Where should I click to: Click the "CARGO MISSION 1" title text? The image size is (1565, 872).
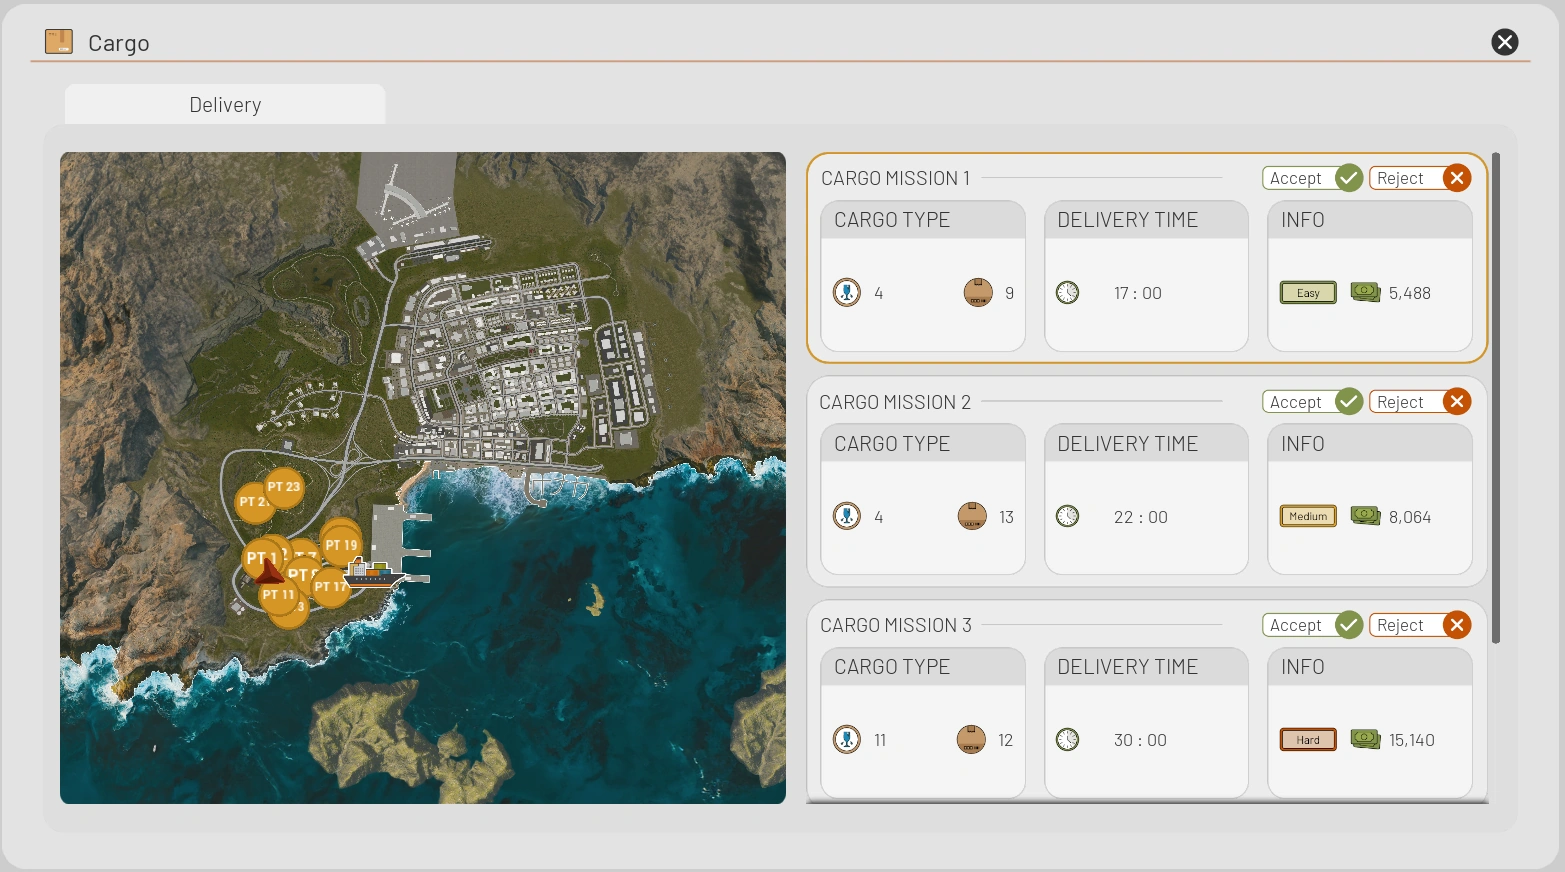(x=895, y=178)
